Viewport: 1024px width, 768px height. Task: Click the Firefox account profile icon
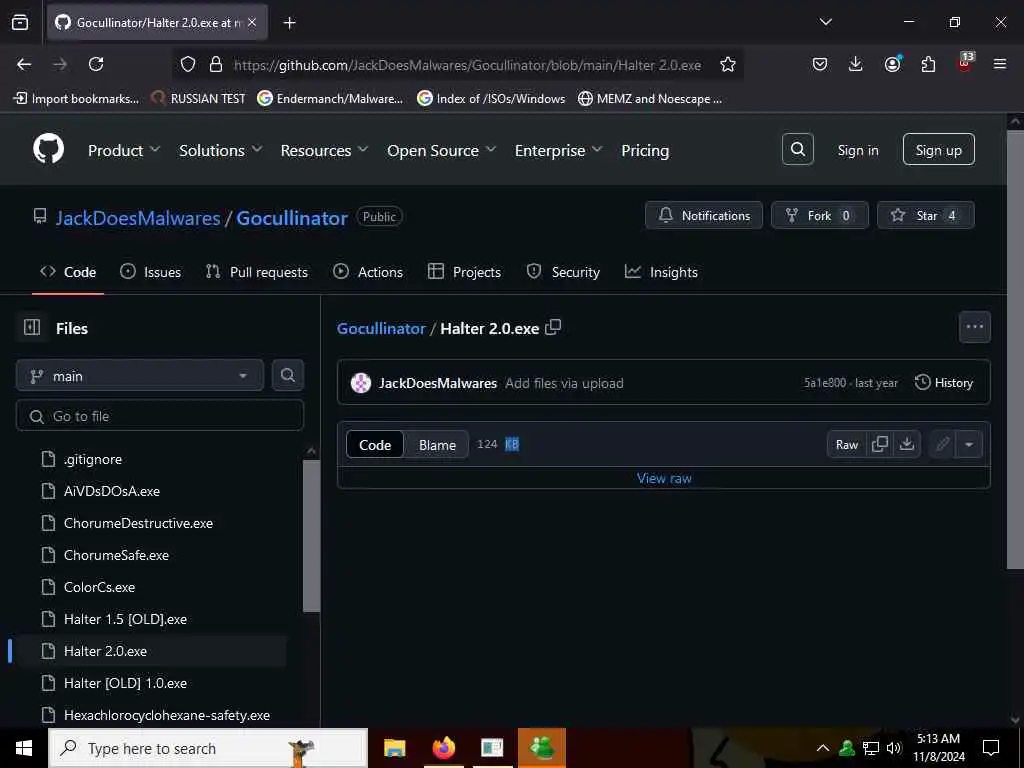click(892, 64)
